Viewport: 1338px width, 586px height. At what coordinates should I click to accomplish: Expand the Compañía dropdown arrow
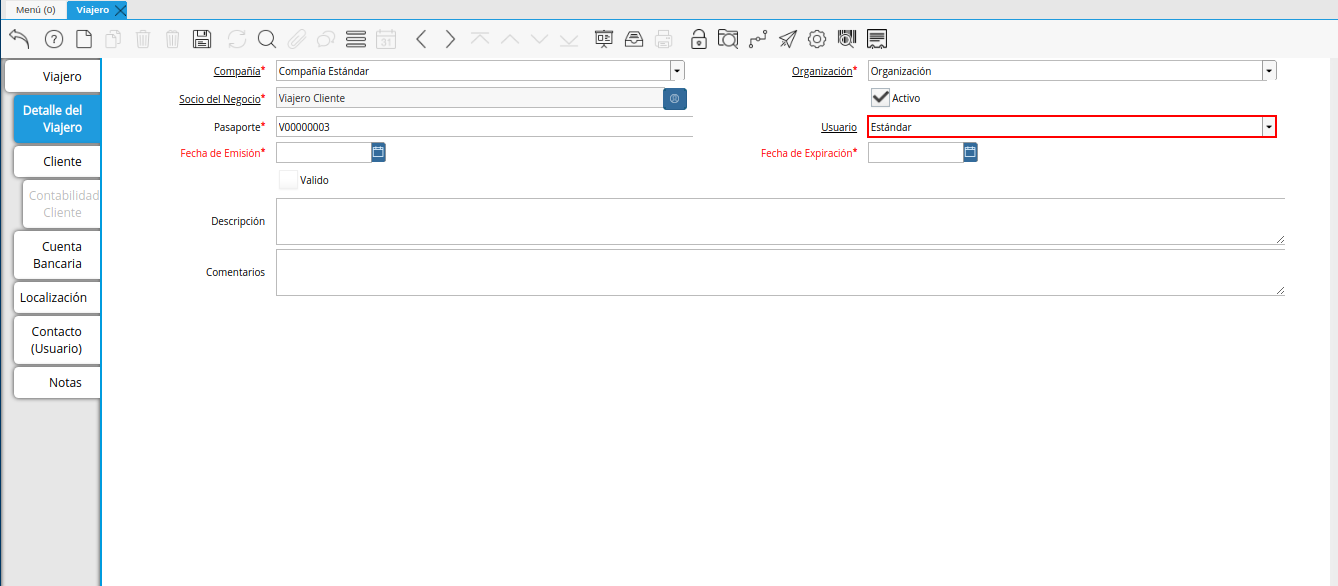(677, 71)
